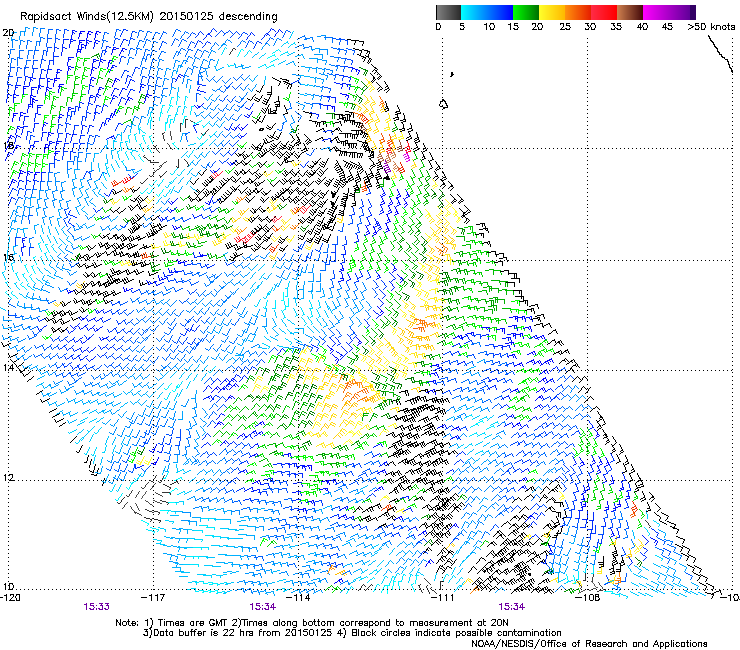Click the longitude axis label "-117"
The width and height of the screenshot is (740, 650).
[x=153, y=598]
